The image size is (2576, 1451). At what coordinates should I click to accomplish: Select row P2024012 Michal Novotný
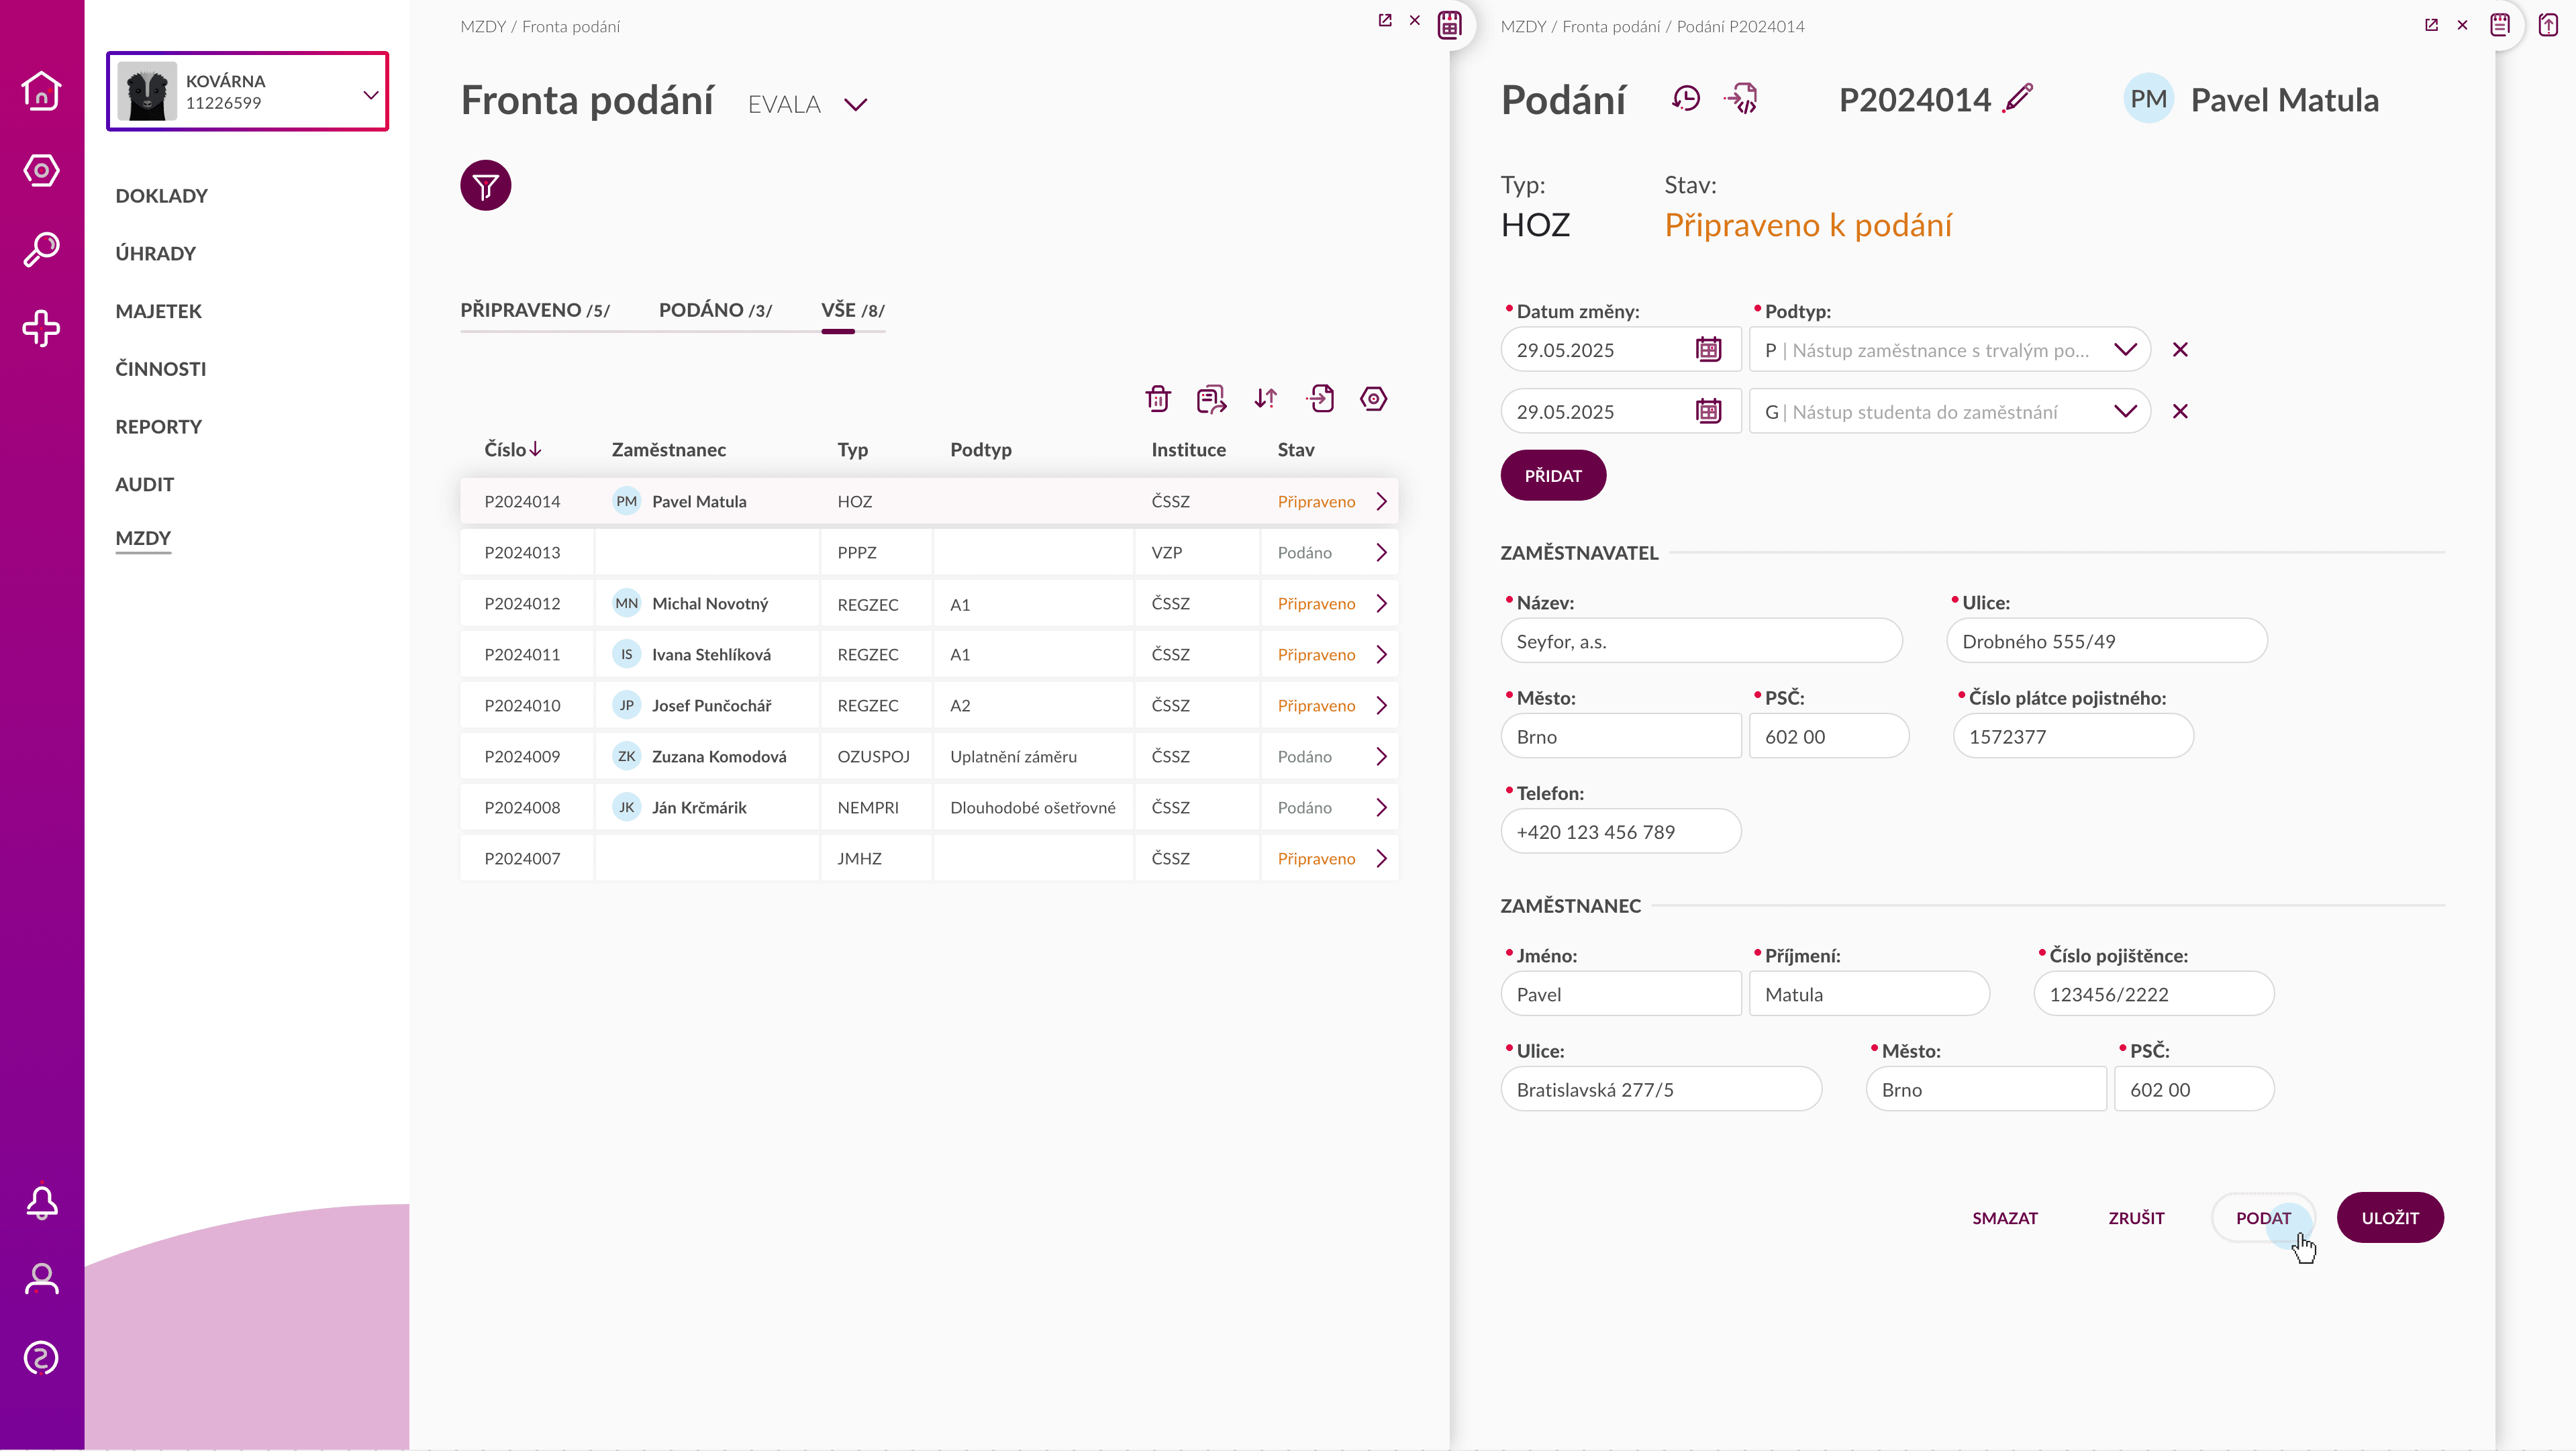coord(929,603)
